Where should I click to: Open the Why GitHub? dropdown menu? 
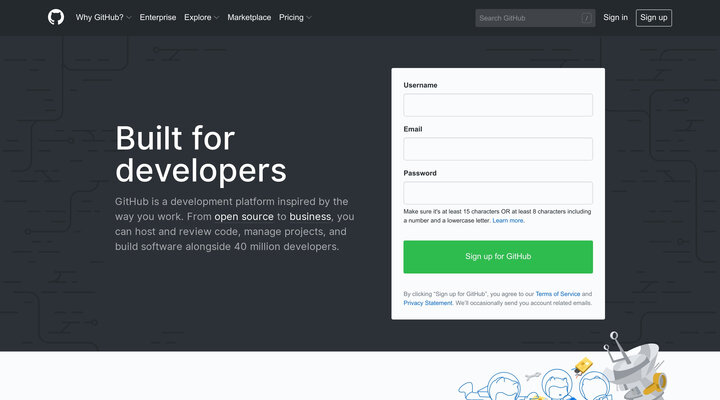[x=103, y=17]
